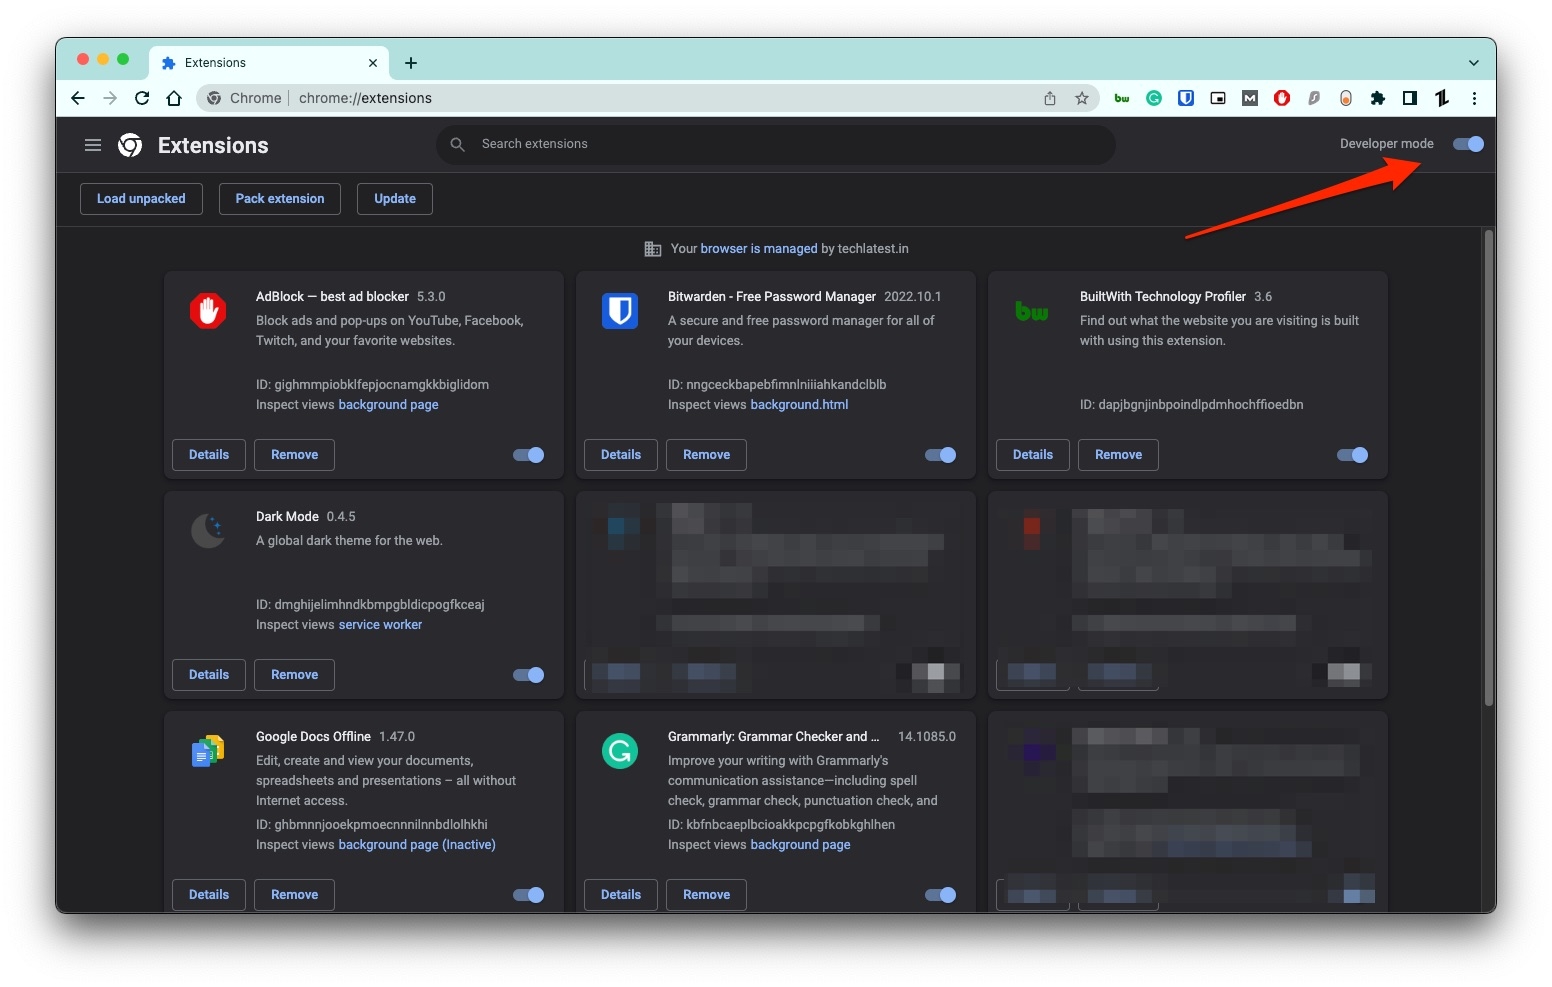This screenshot has width=1552, height=987.
Task: Open the Extensions page hamburger menu
Action: coord(92,145)
